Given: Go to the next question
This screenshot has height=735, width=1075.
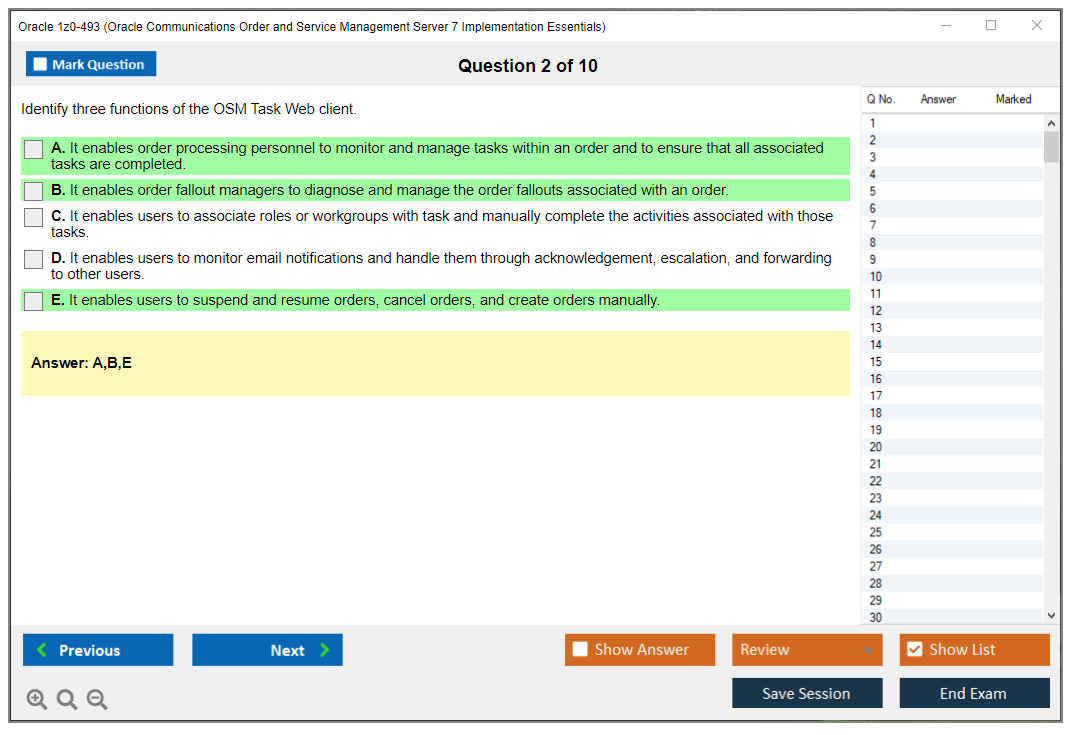Looking at the screenshot, I should click(267, 650).
